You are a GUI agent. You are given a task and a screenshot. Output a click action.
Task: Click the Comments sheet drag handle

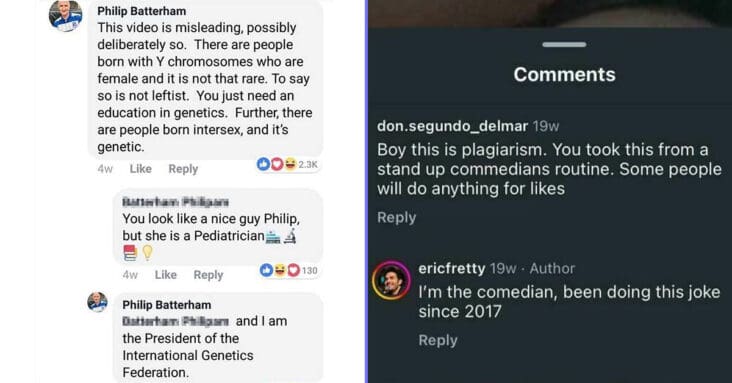564,45
